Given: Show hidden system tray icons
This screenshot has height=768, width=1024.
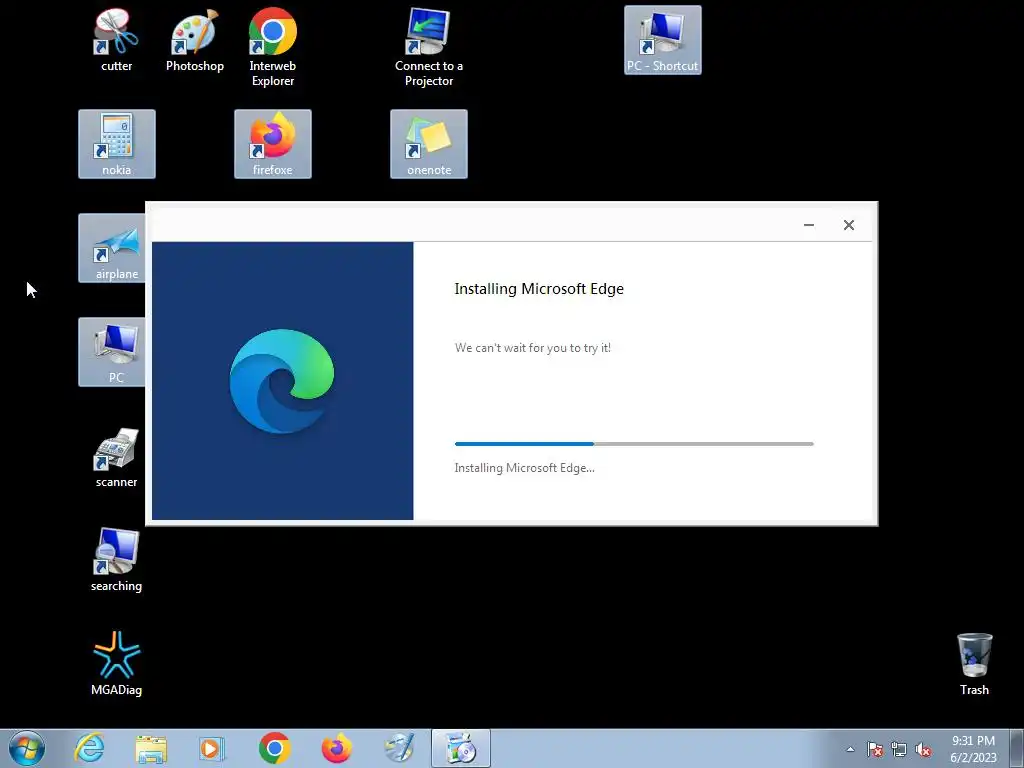Looking at the screenshot, I should 850,749.
